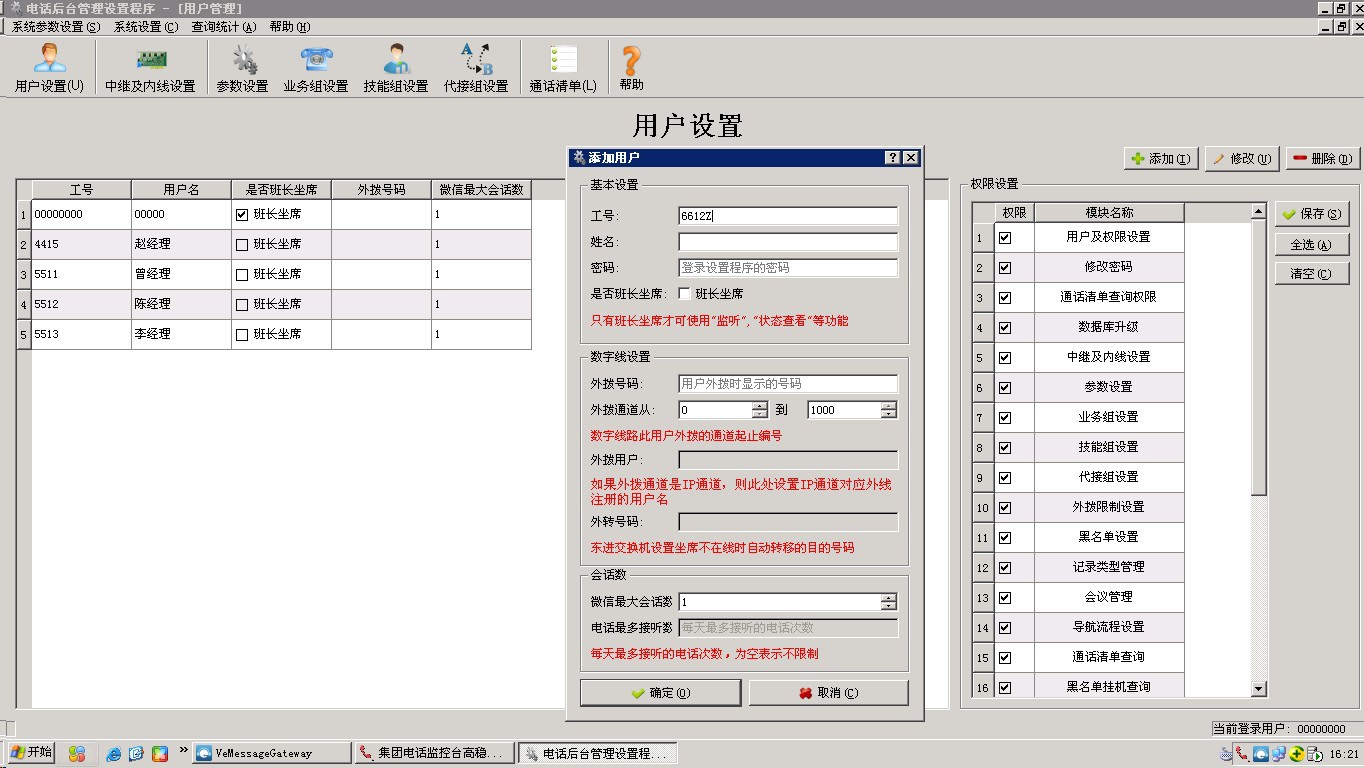Increase 微信最大会话数 spinner
The width and height of the screenshot is (1364, 768).
click(x=889, y=598)
